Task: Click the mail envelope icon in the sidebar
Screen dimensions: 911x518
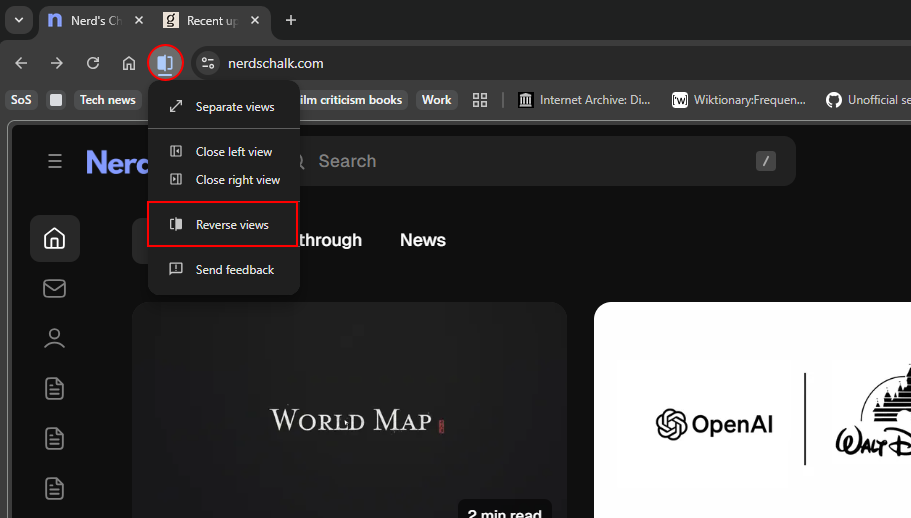Action: click(54, 289)
